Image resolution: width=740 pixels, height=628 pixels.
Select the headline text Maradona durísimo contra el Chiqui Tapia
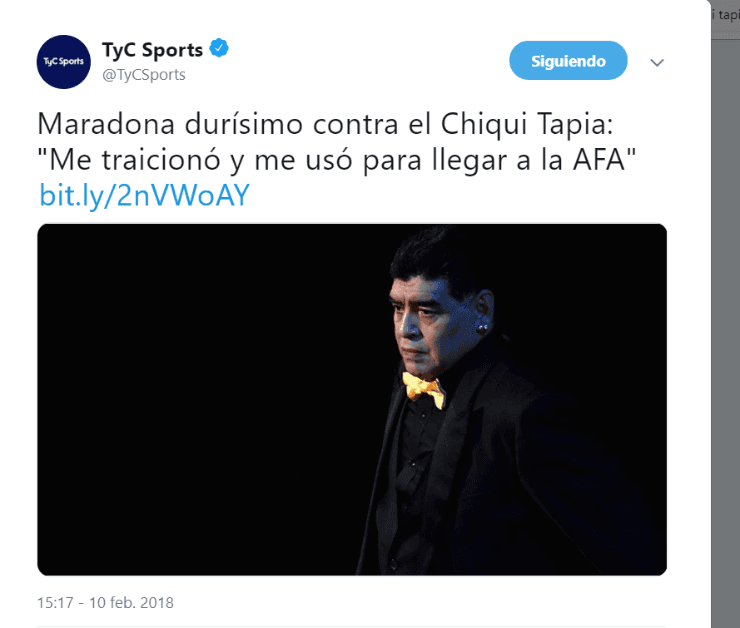[325, 124]
